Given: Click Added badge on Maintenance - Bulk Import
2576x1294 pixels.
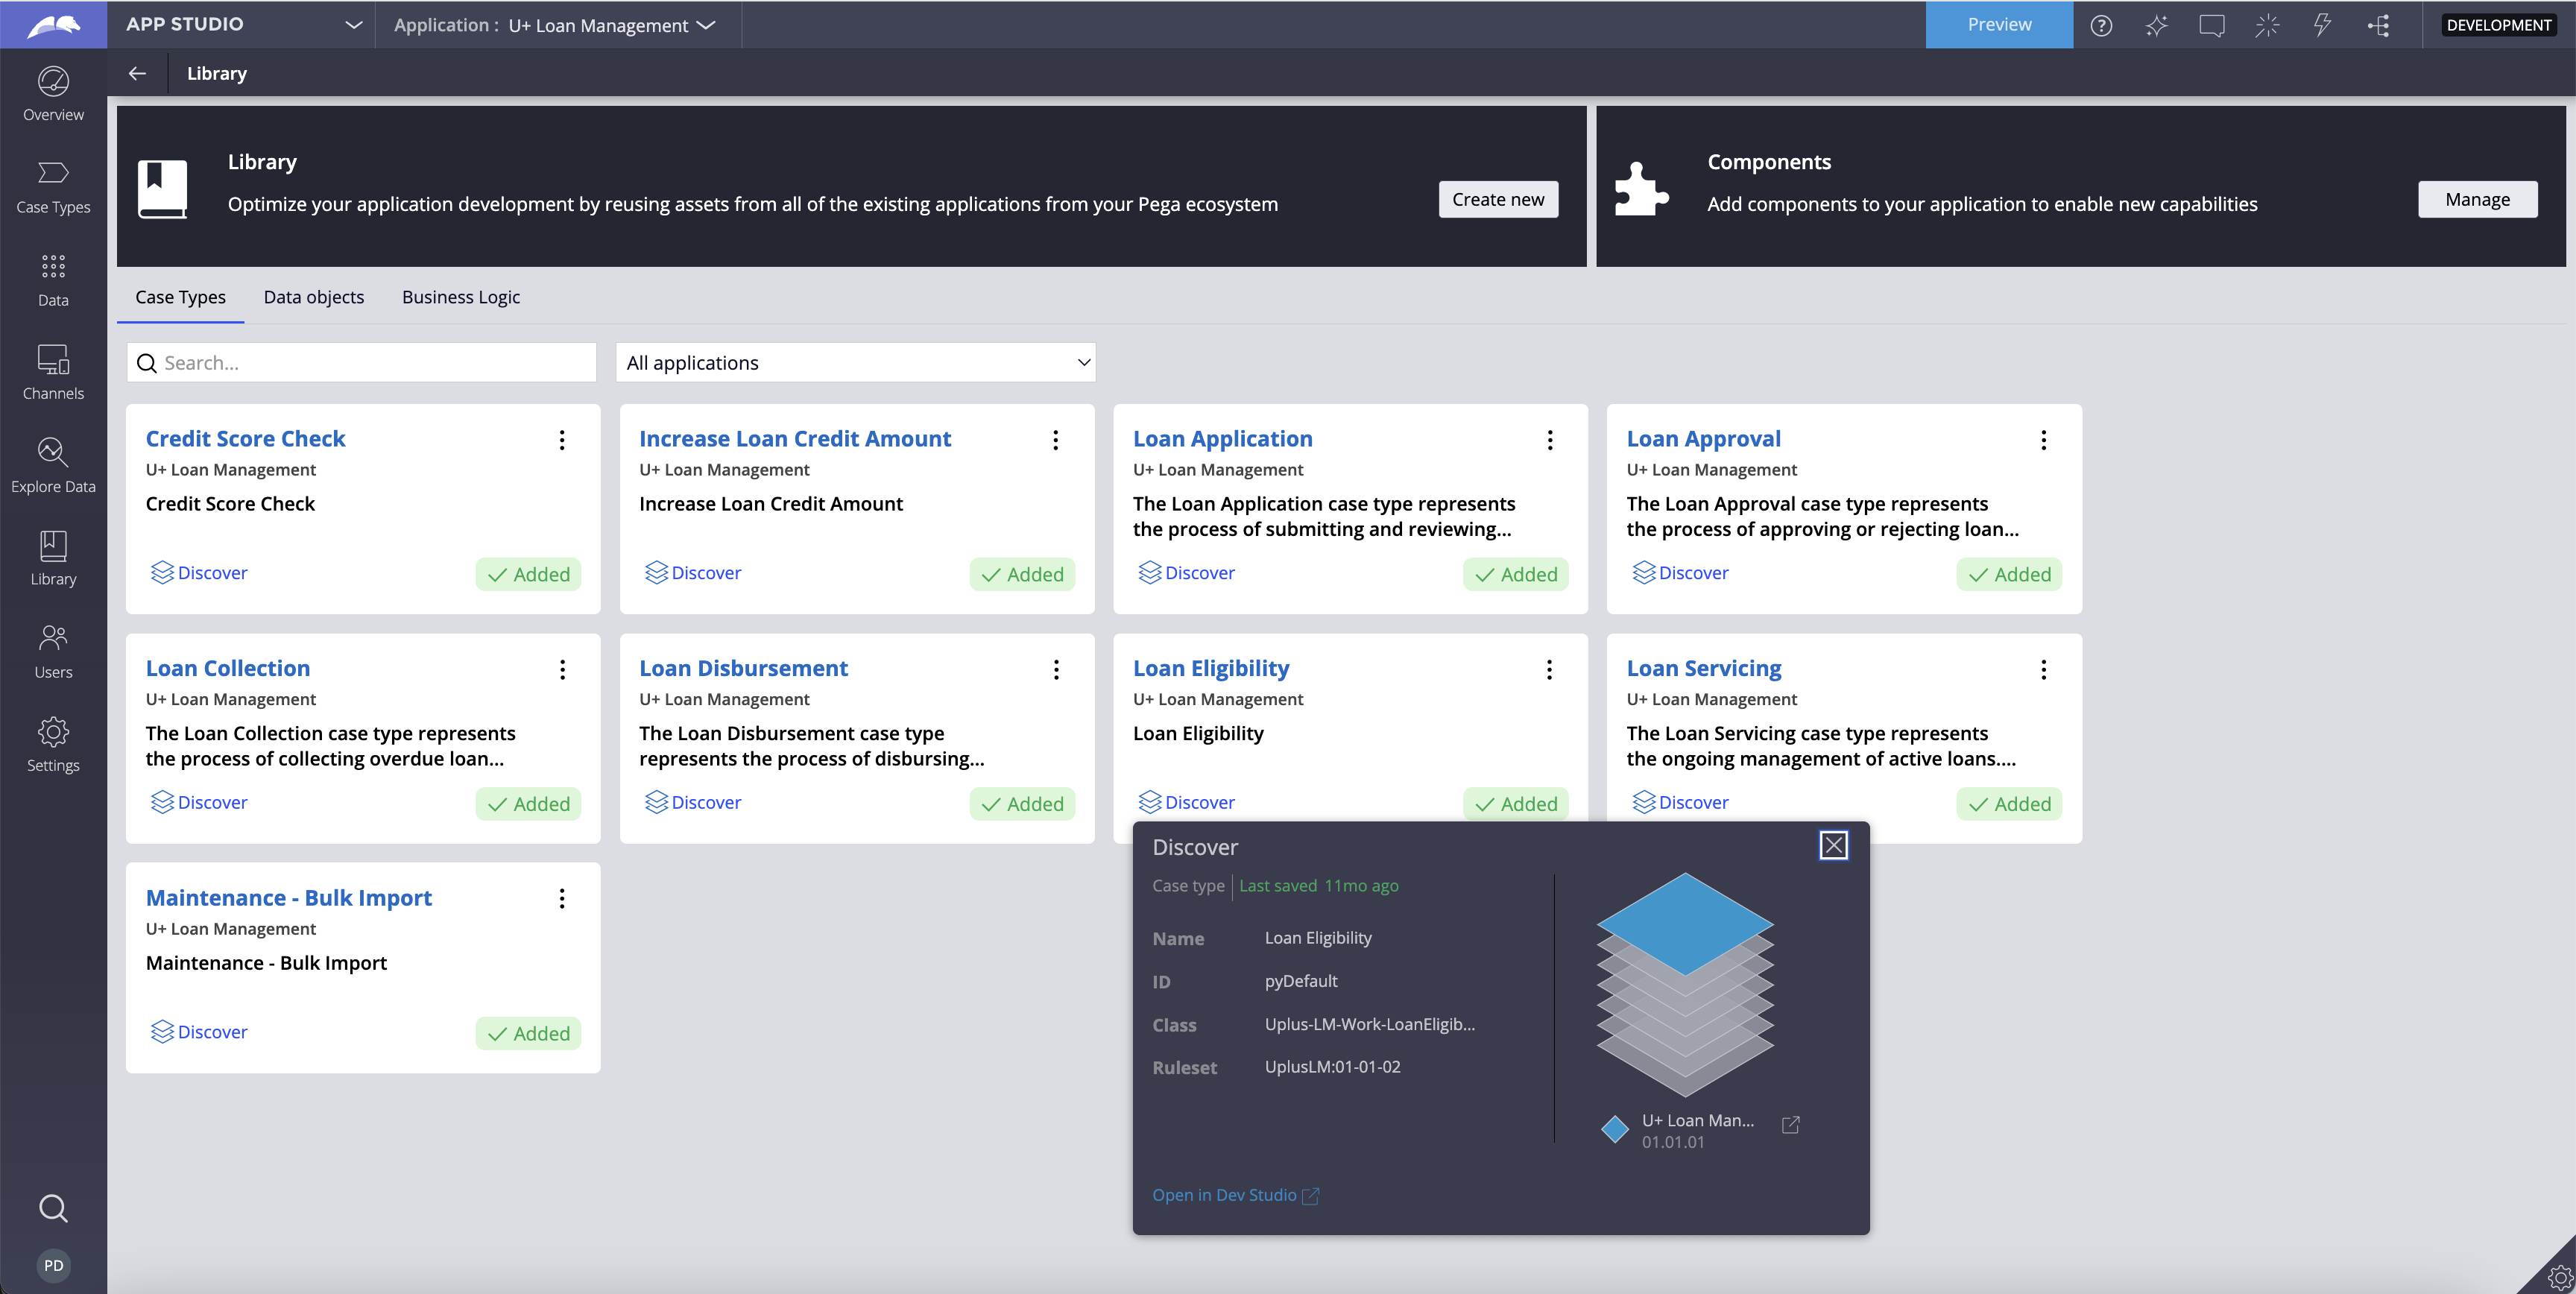Looking at the screenshot, I should [x=528, y=1033].
